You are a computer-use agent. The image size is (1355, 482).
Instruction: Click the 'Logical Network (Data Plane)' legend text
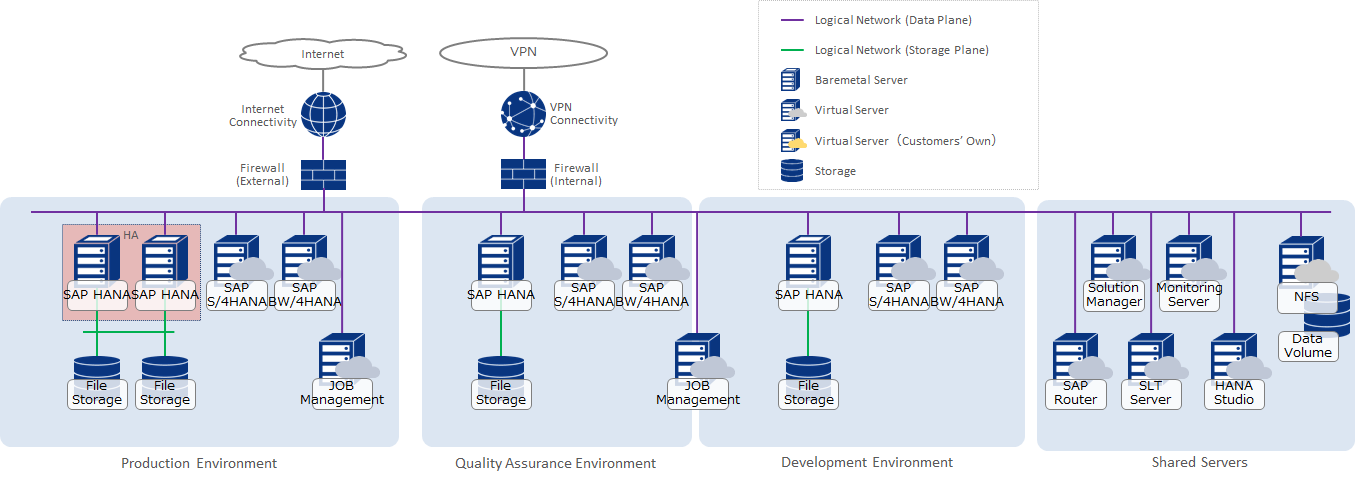[x=893, y=19]
